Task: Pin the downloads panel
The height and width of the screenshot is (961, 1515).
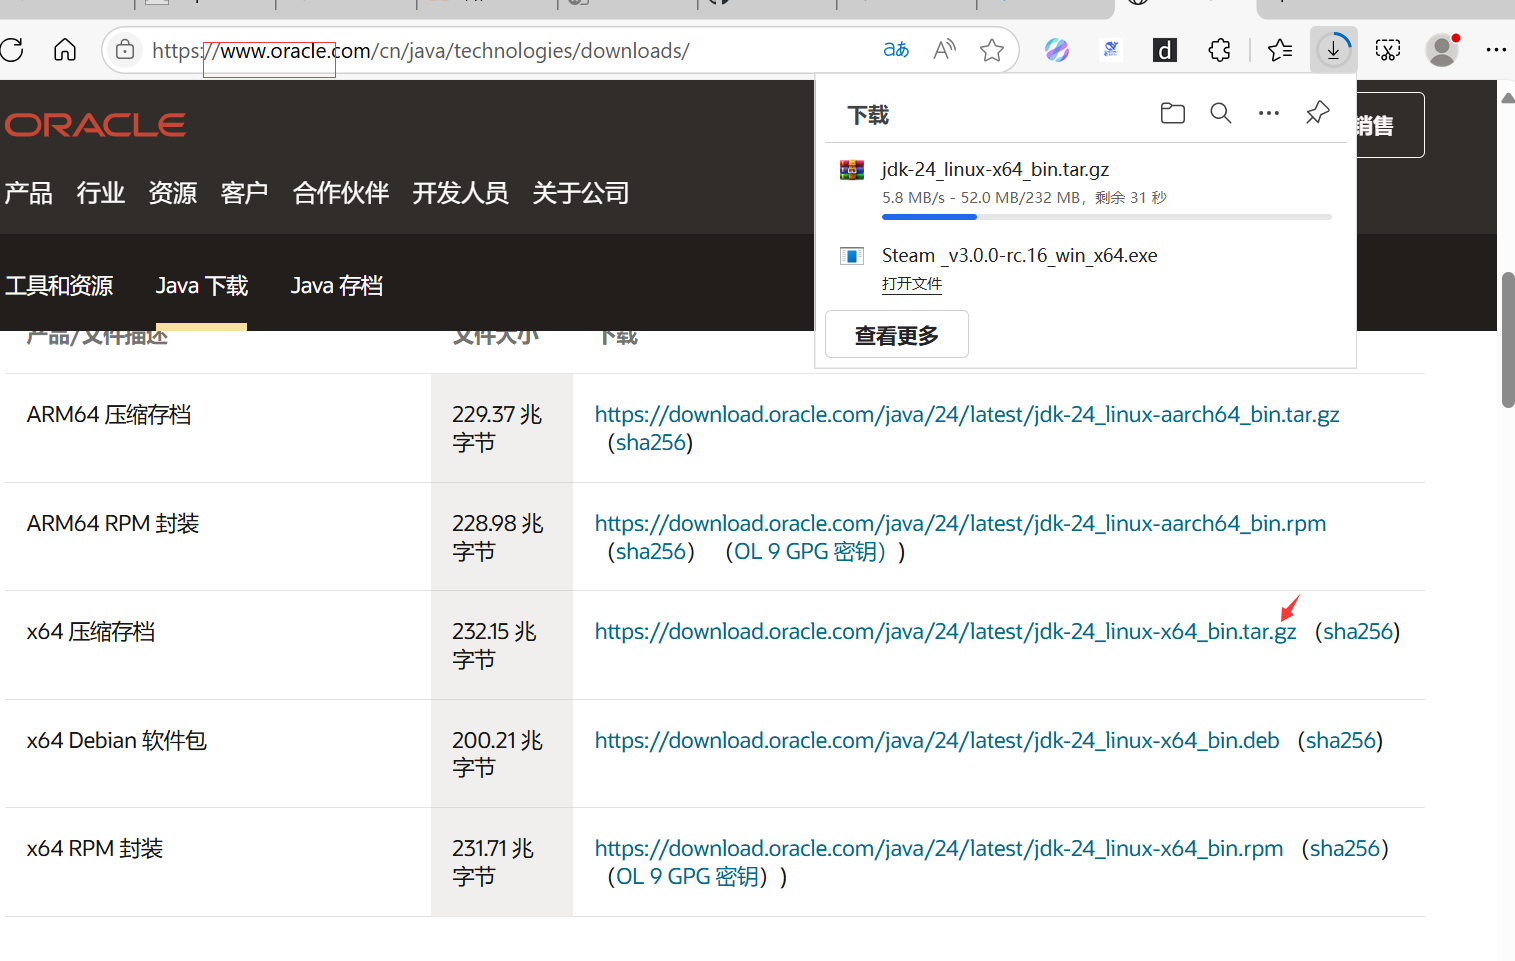Action: point(1318,113)
